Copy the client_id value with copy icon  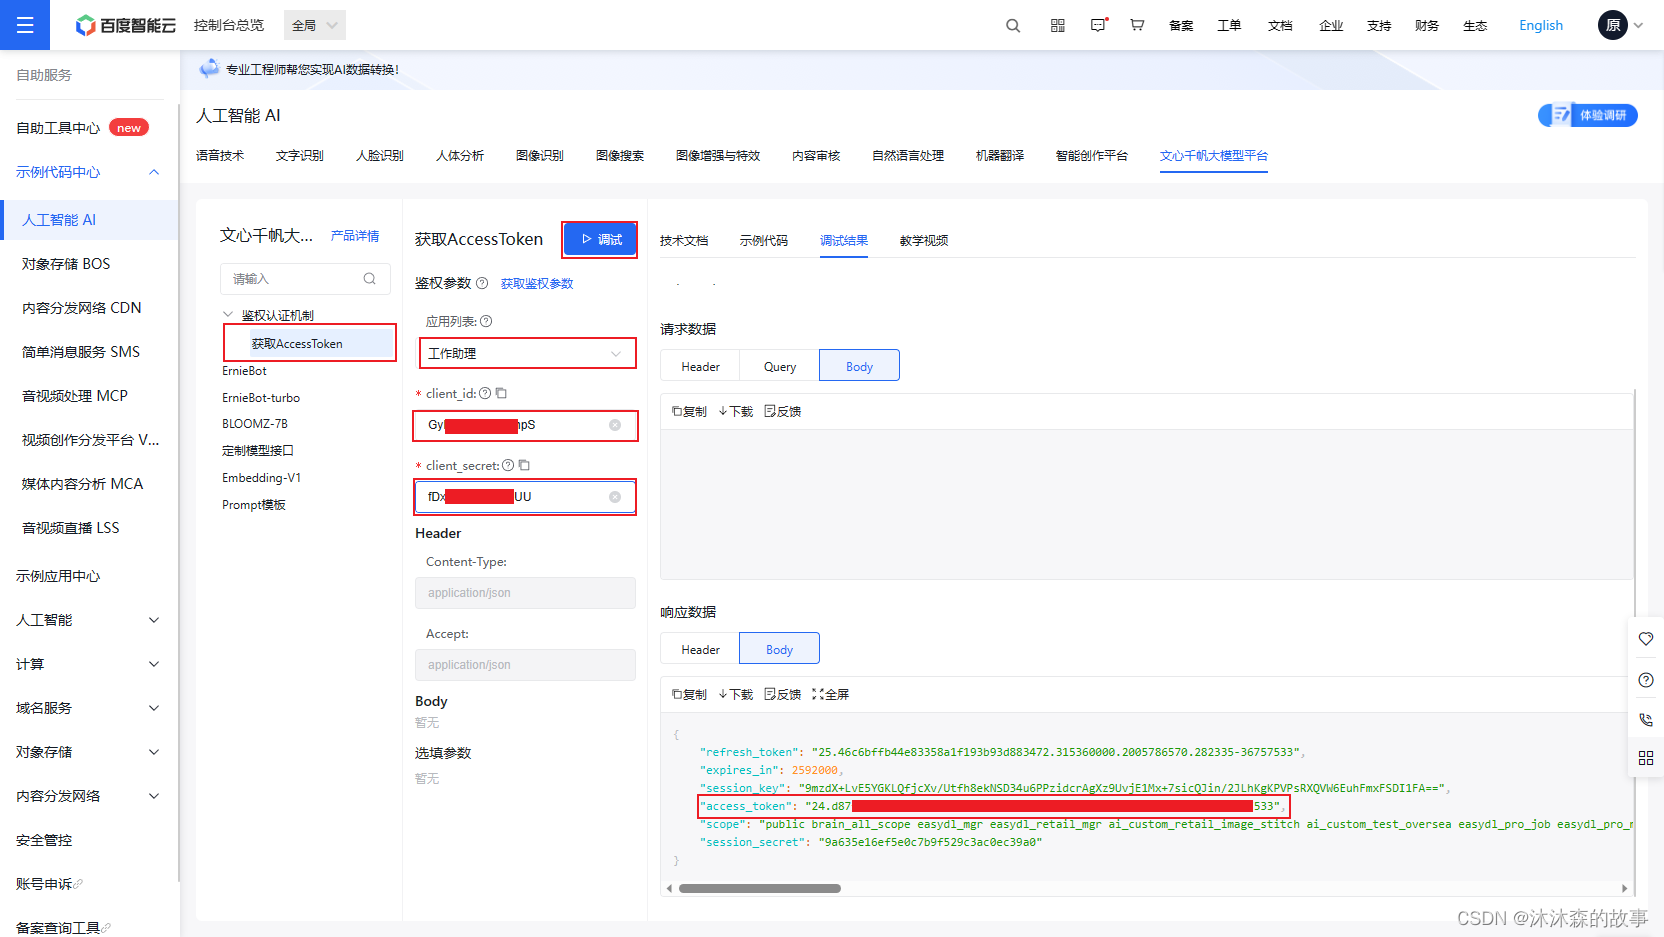tap(502, 393)
